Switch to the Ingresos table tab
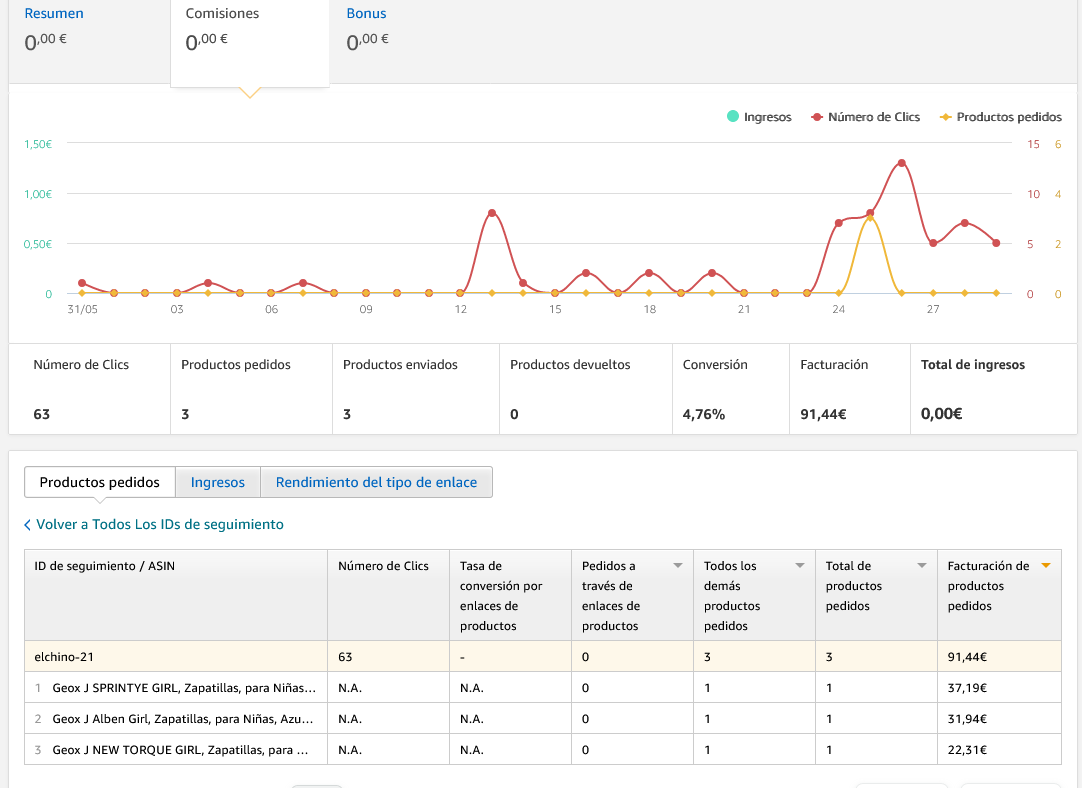 pyautogui.click(x=217, y=482)
